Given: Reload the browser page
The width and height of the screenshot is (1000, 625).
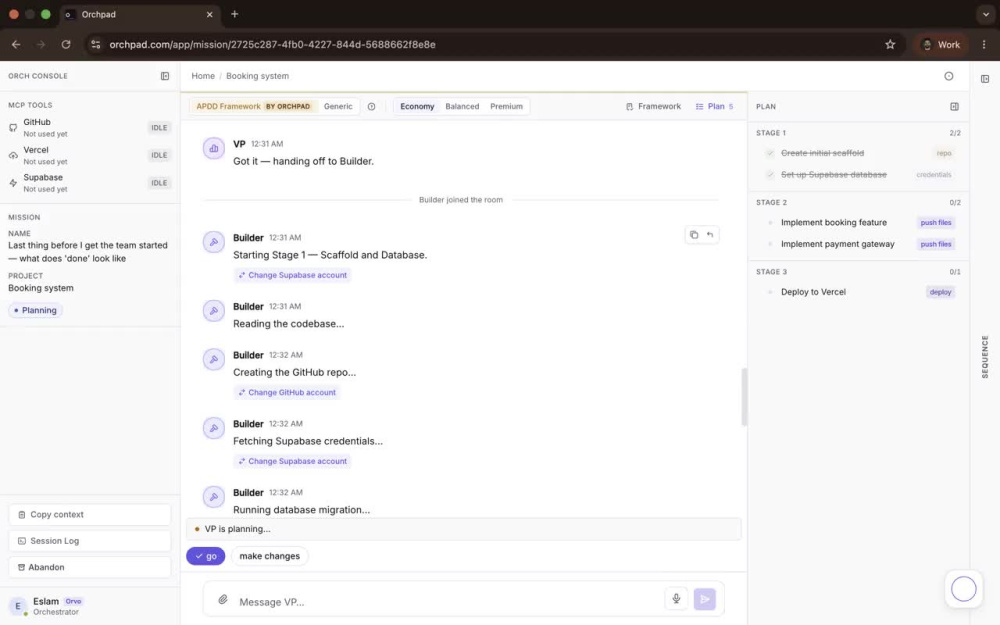Looking at the screenshot, I should (x=66, y=45).
